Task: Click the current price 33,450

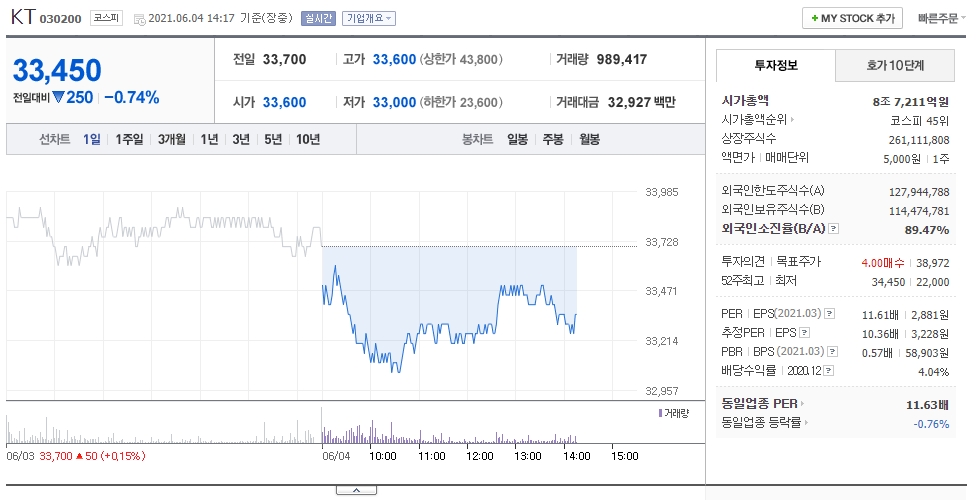Action: [x=57, y=70]
